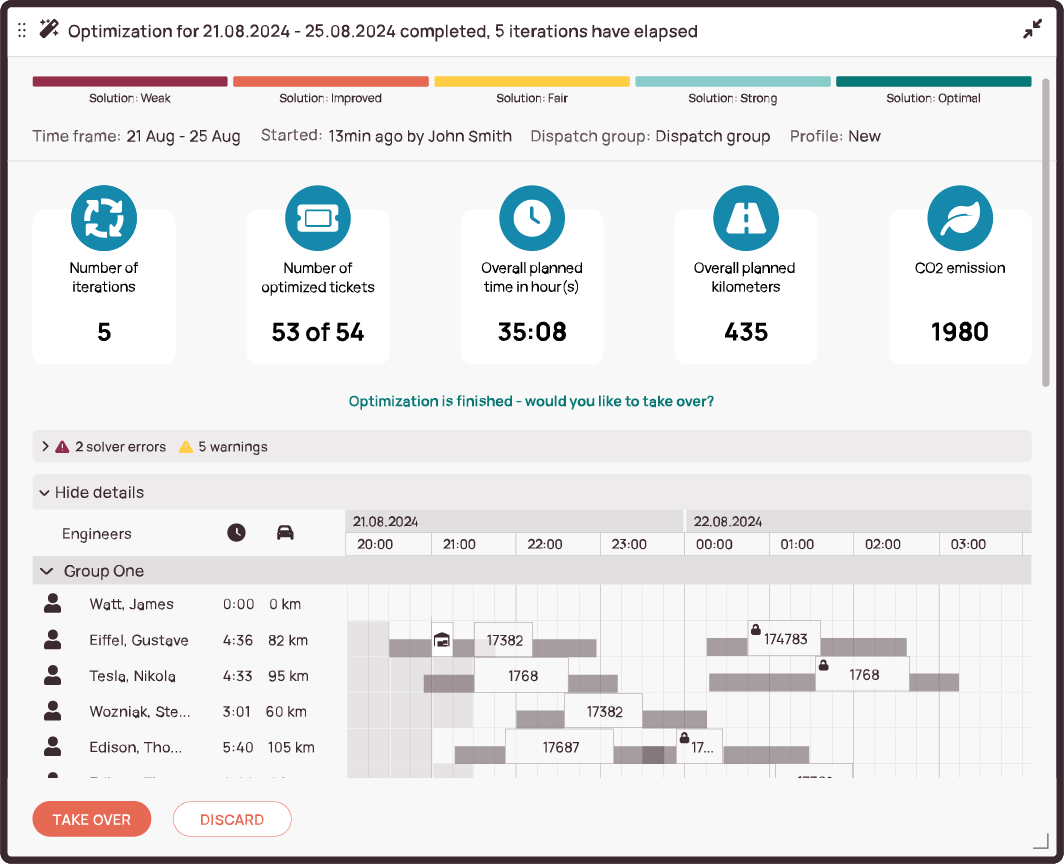The width and height of the screenshot is (1064, 864).
Task: Click the car icon in Engineers header
Action: pyautogui.click(x=285, y=533)
